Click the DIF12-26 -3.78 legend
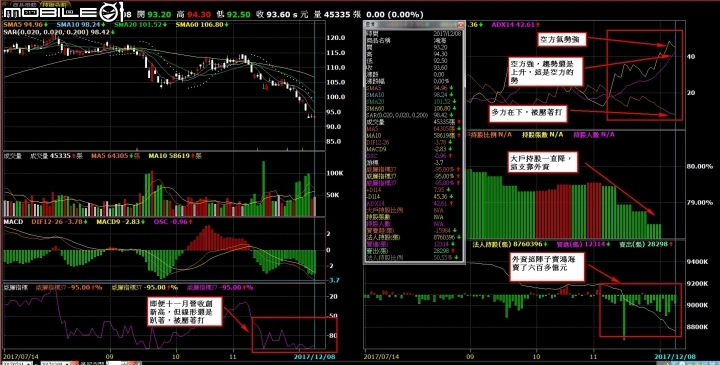Viewport: 720px width, 365px height. coord(60,222)
